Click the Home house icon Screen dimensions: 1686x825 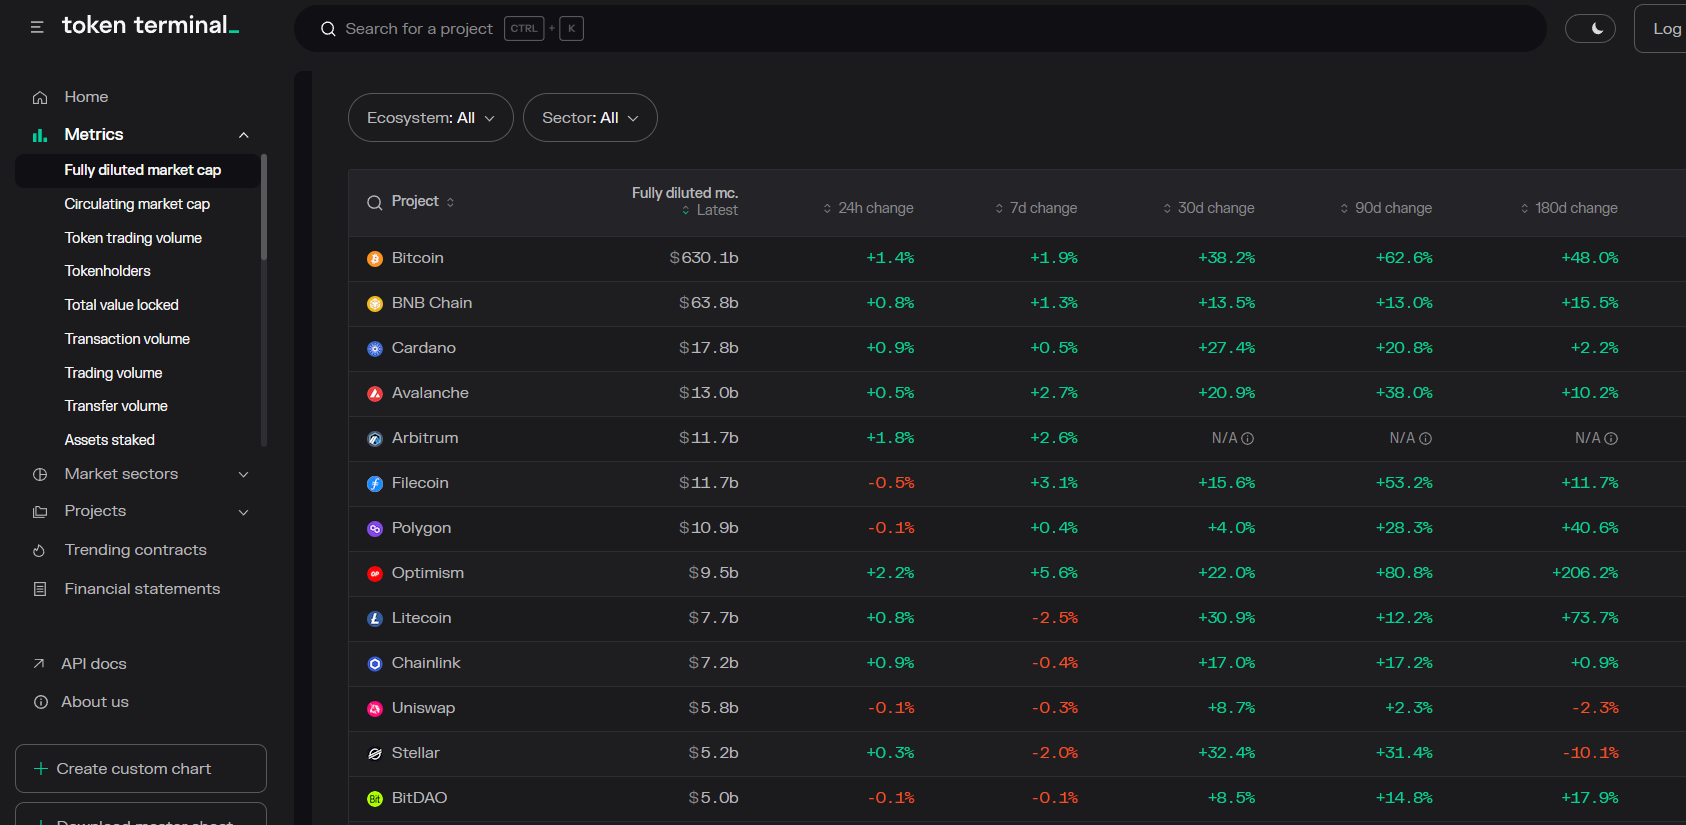point(40,98)
